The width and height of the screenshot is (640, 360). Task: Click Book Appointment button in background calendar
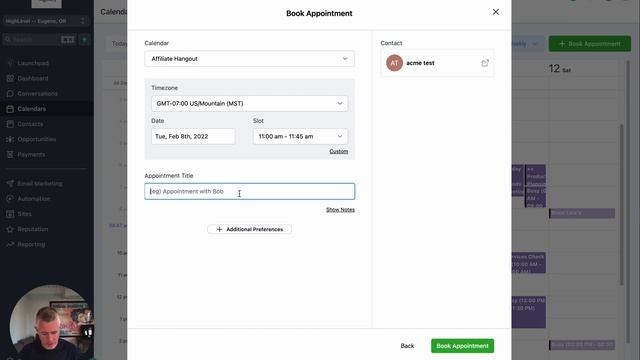[590, 44]
